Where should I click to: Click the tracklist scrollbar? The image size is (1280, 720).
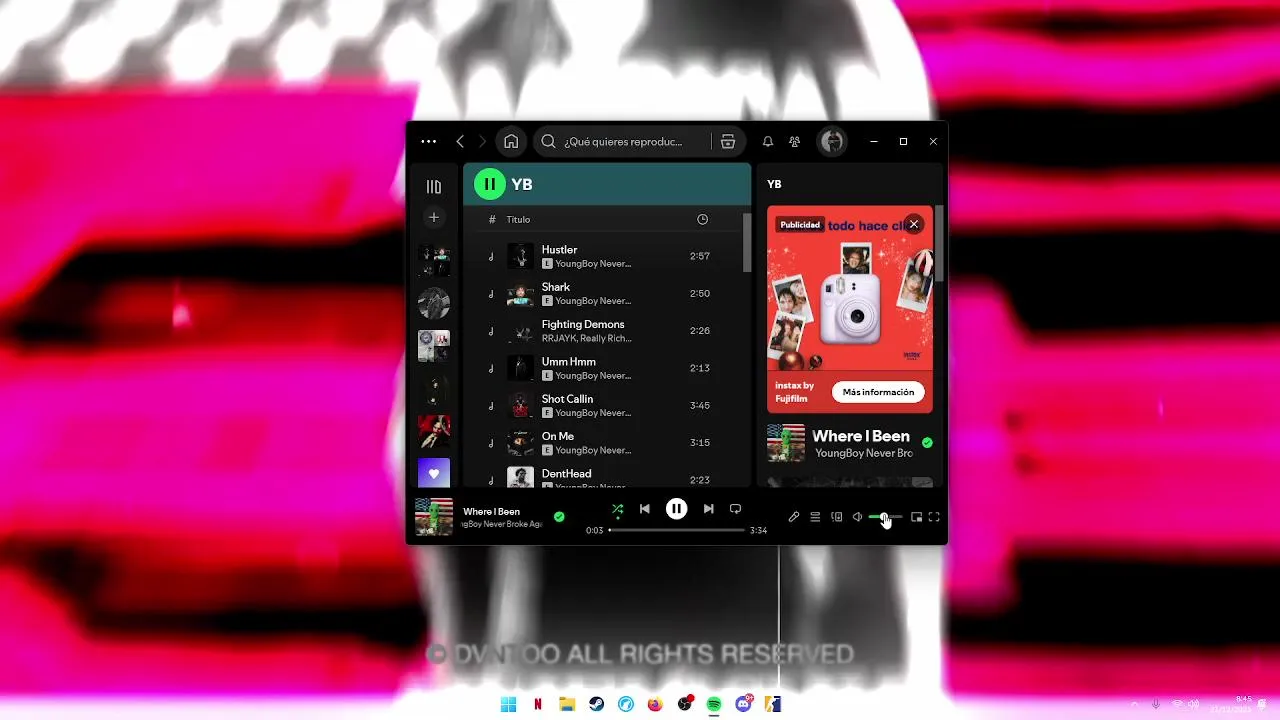[746, 242]
